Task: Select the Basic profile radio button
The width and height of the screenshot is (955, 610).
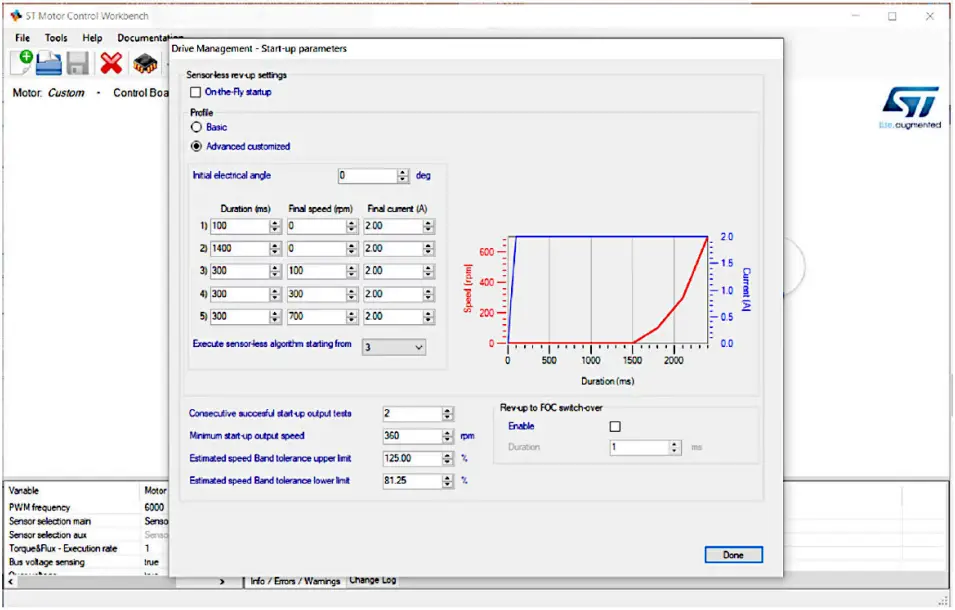Action: click(x=196, y=127)
